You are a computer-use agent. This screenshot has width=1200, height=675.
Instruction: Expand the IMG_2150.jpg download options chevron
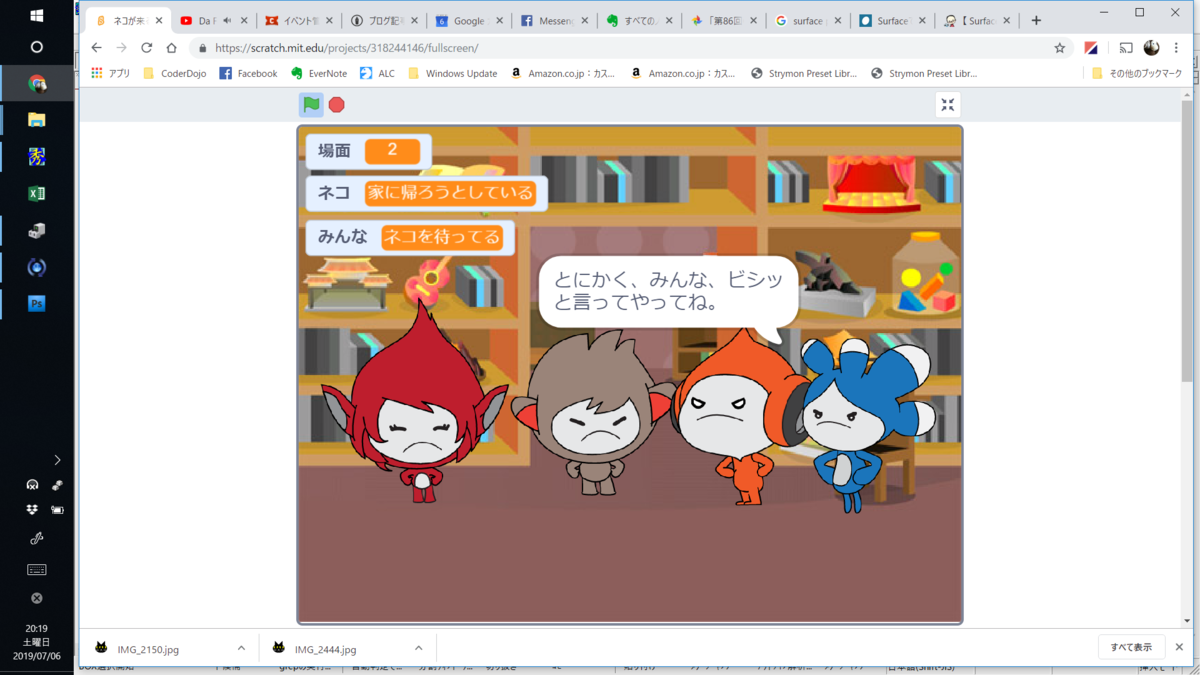tap(240, 648)
